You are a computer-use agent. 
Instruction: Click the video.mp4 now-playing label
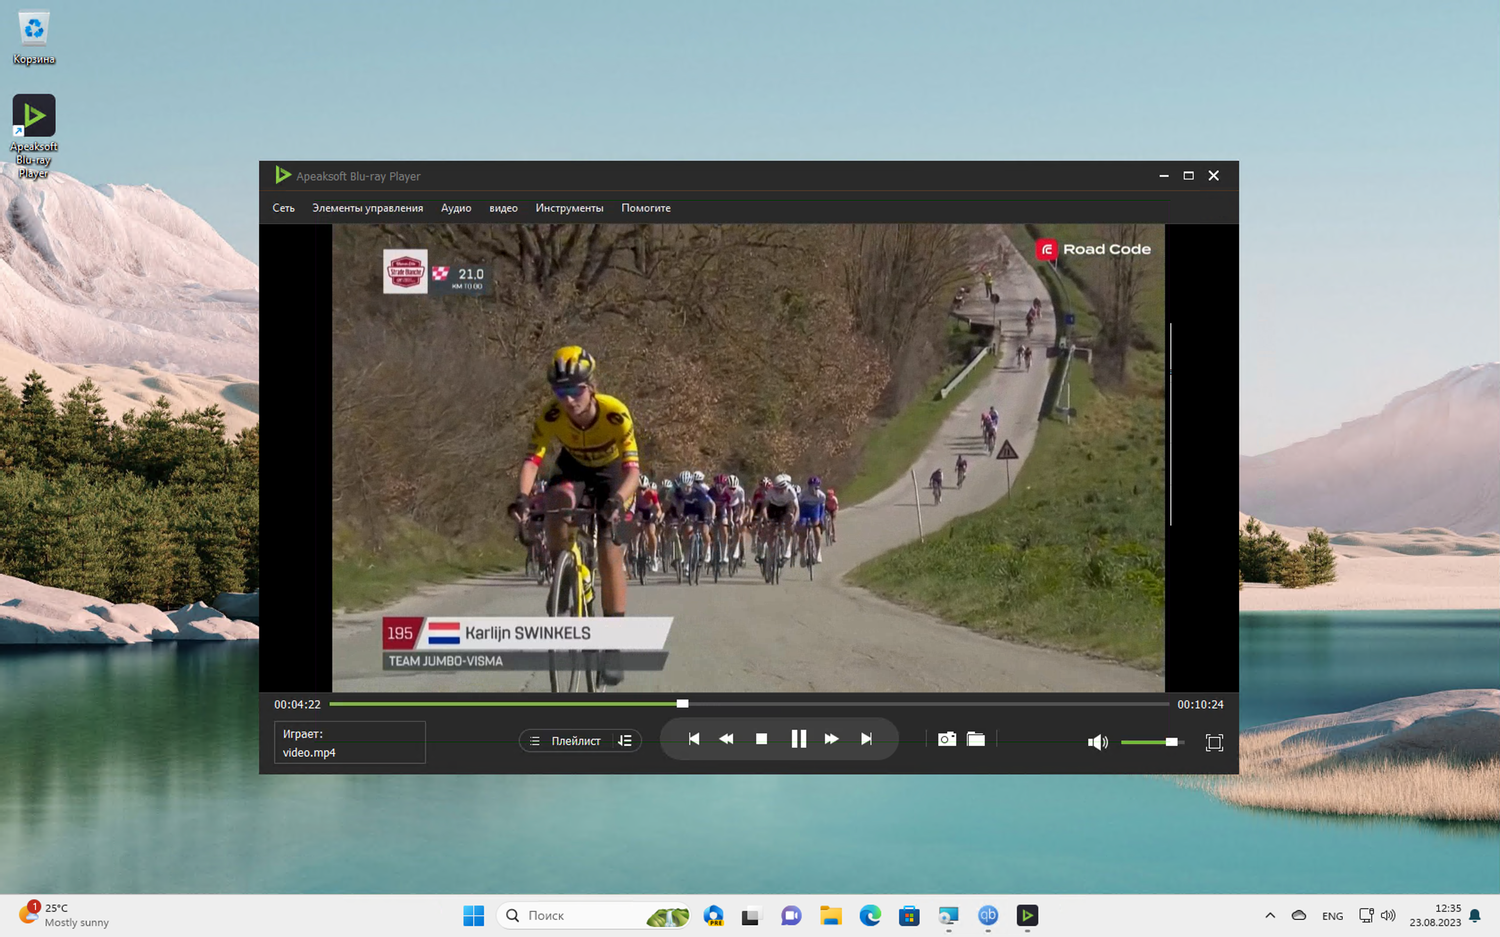pyautogui.click(x=309, y=753)
